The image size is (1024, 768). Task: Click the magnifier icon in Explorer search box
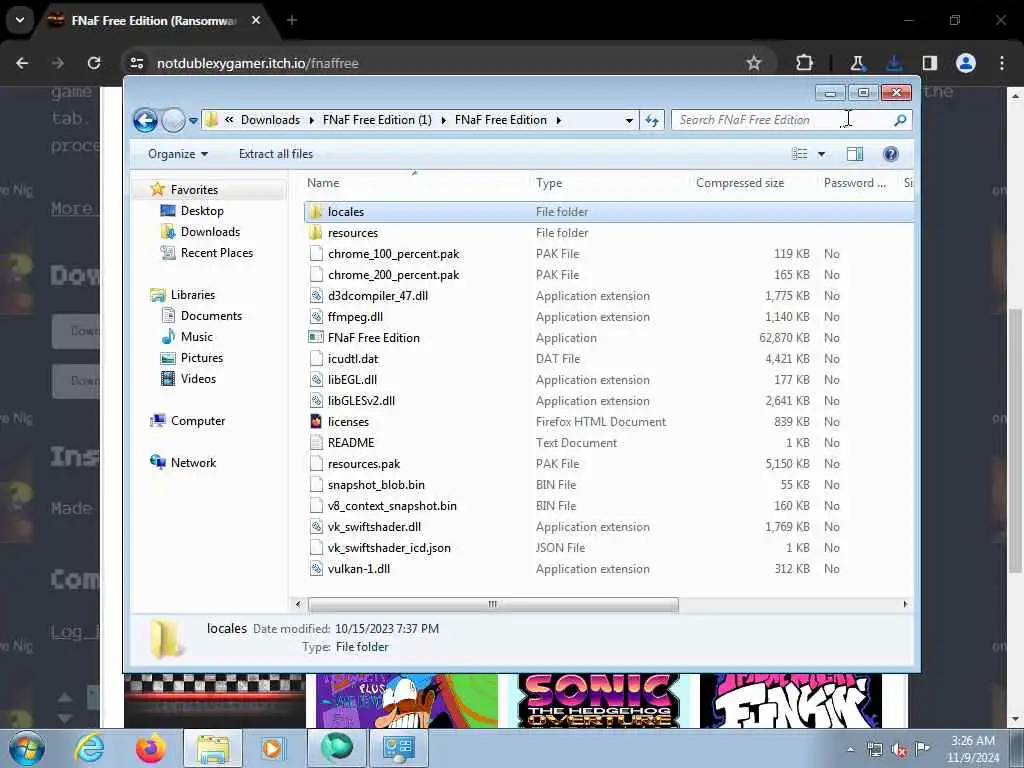[x=900, y=120]
